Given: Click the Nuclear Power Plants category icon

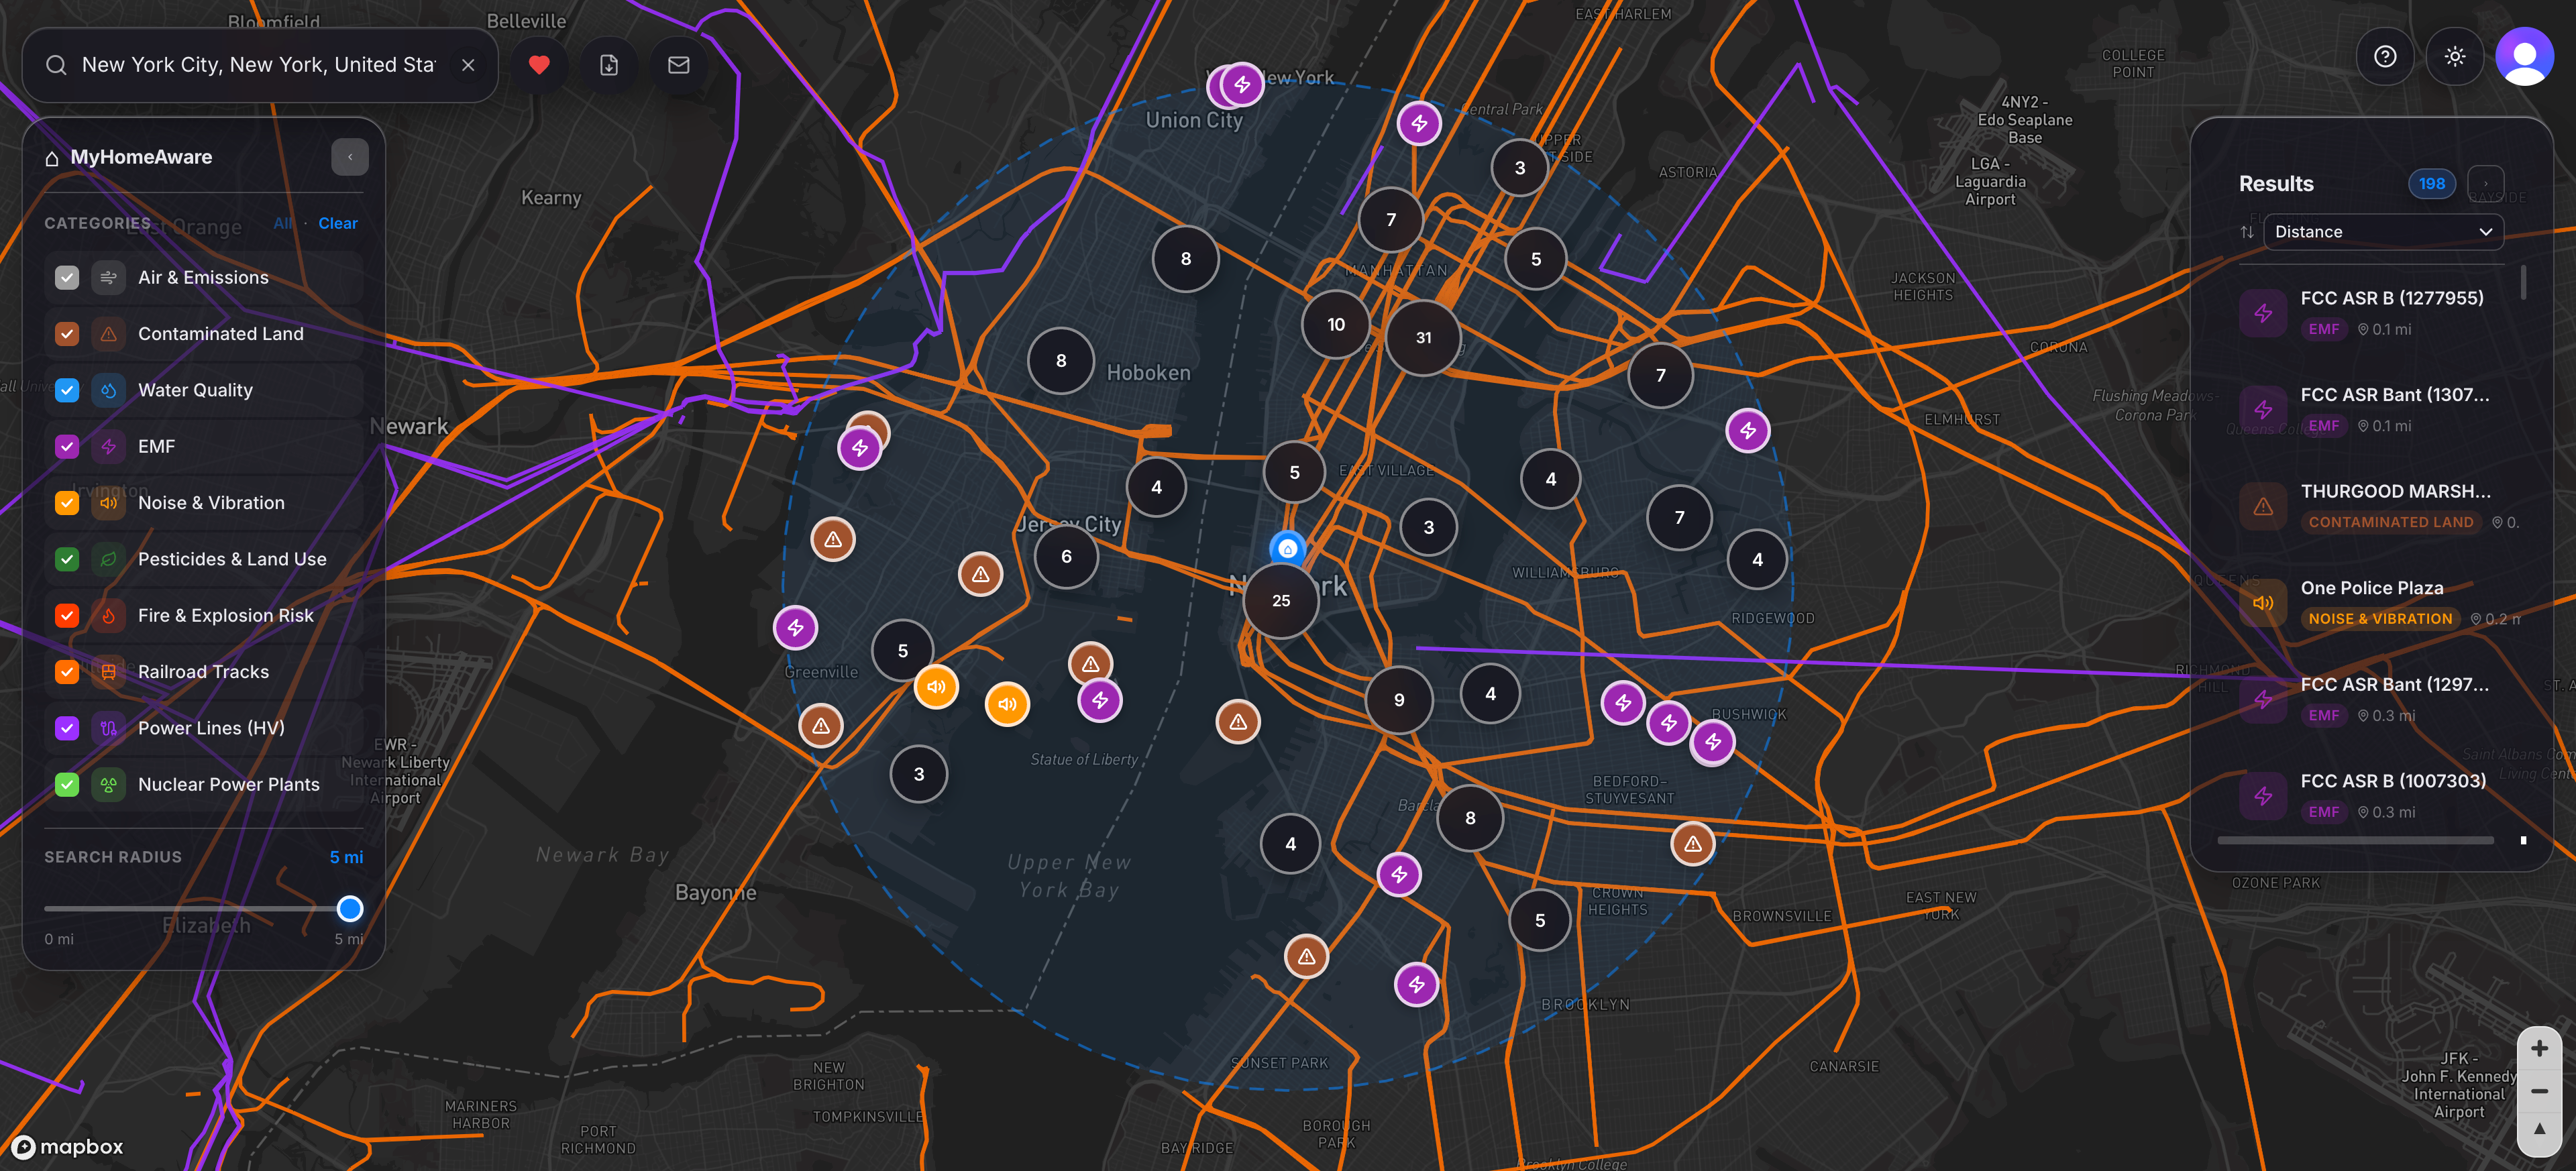Looking at the screenshot, I should tap(108, 785).
